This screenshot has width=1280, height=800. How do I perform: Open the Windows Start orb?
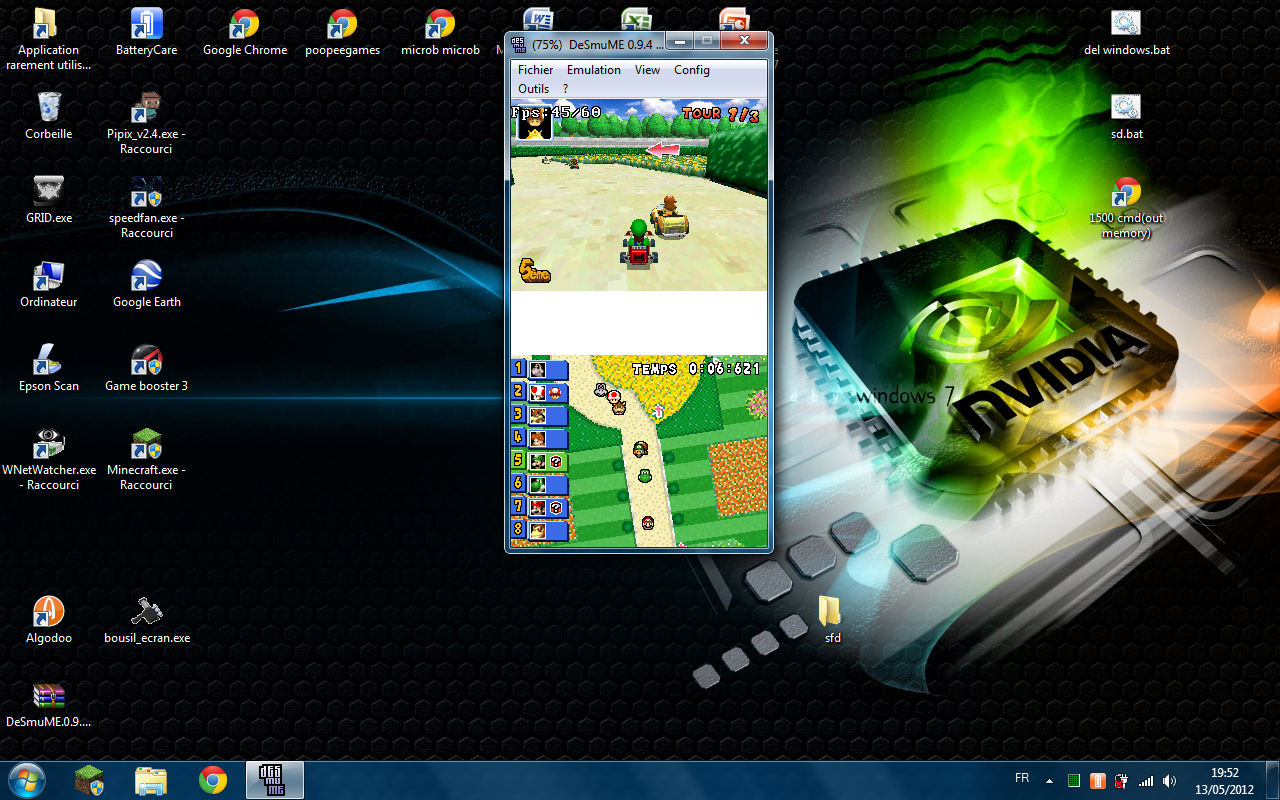(x=27, y=780)
